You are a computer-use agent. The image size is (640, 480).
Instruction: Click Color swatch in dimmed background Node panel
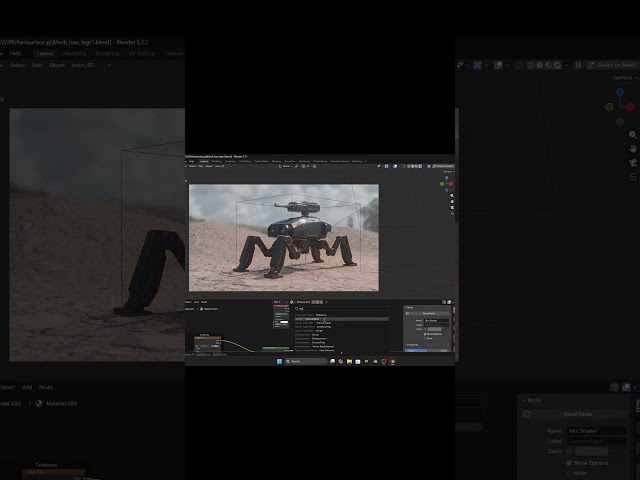click(x=591, y=451)
